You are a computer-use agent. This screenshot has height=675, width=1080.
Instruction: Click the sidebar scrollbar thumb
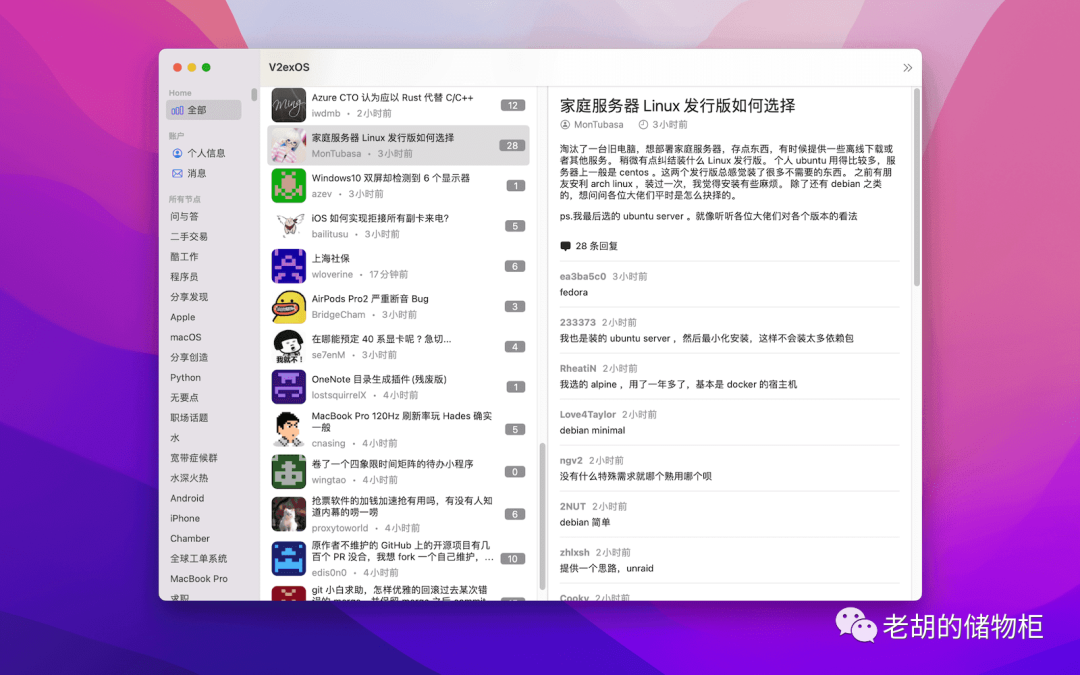(254, 94)
